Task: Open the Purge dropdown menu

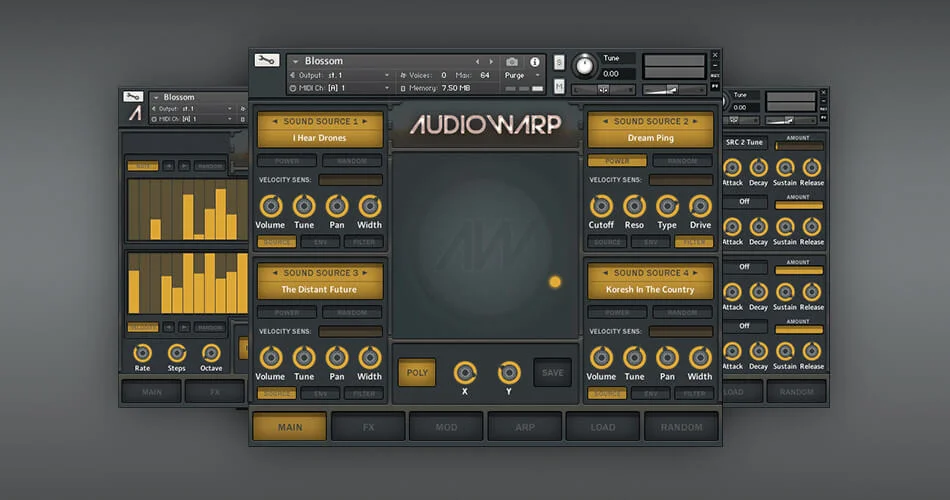Action: tap(522, 75)
